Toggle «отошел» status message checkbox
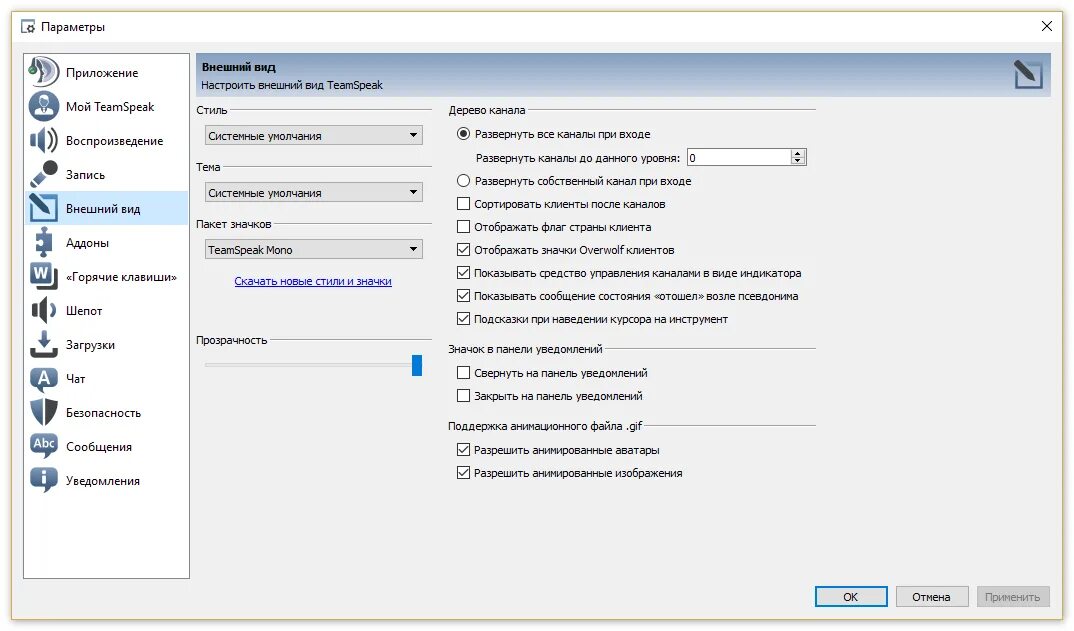The image size is (1074, 631). 464,296
